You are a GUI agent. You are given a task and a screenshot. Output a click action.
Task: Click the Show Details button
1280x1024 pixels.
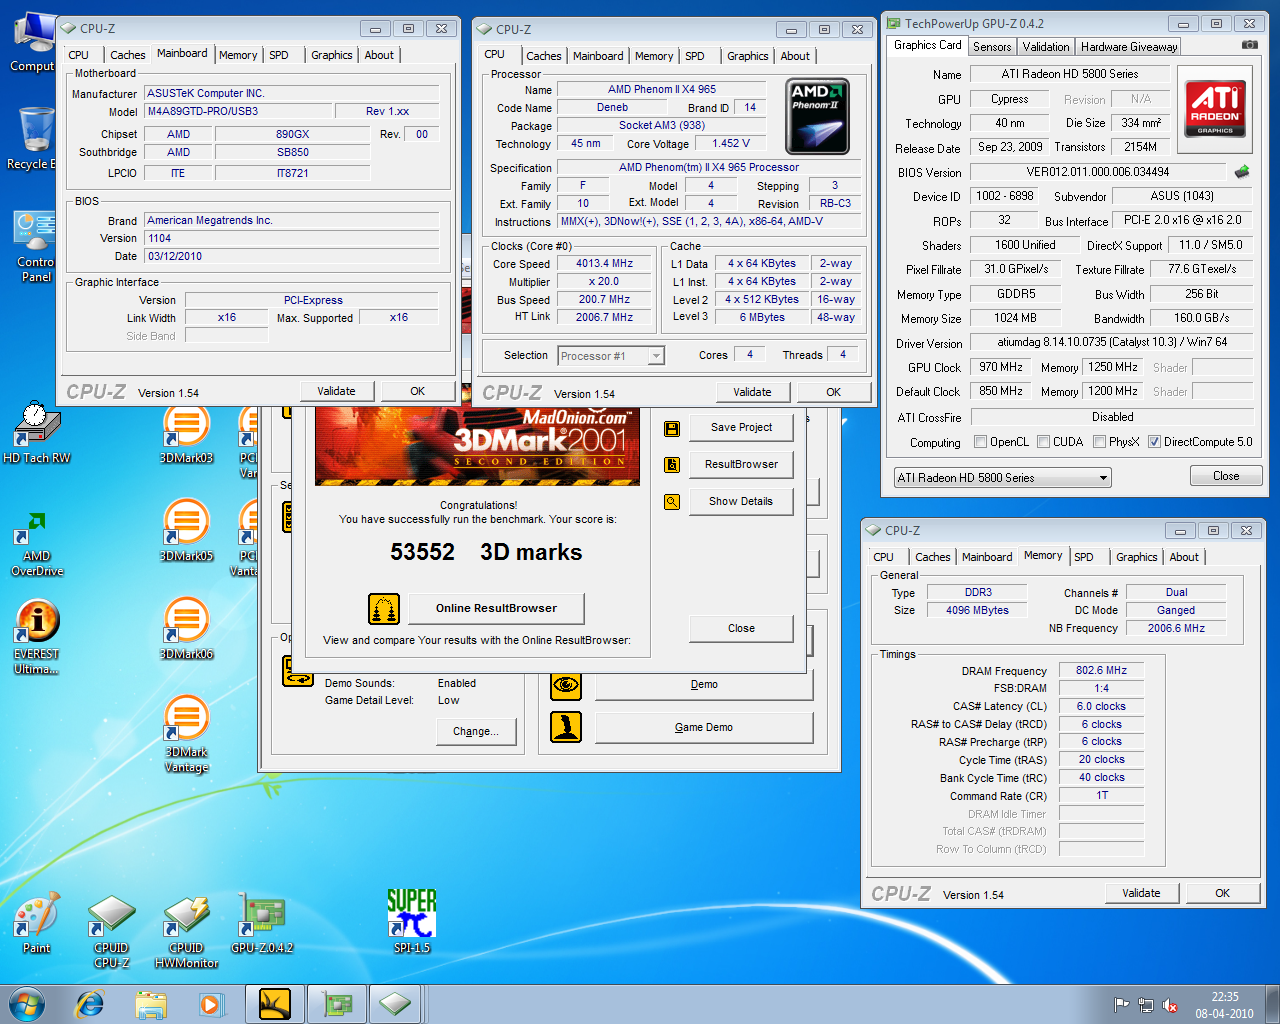(741, 501)
